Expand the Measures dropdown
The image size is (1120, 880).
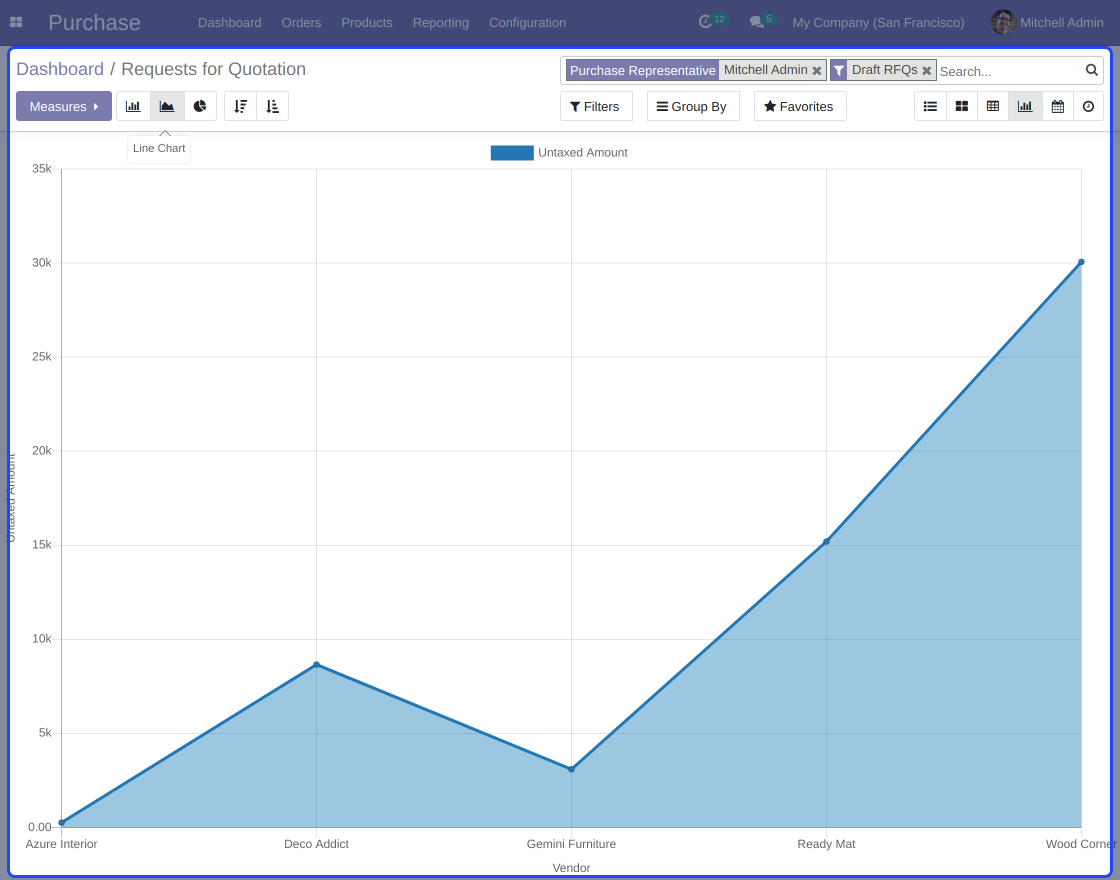[64, 106]
